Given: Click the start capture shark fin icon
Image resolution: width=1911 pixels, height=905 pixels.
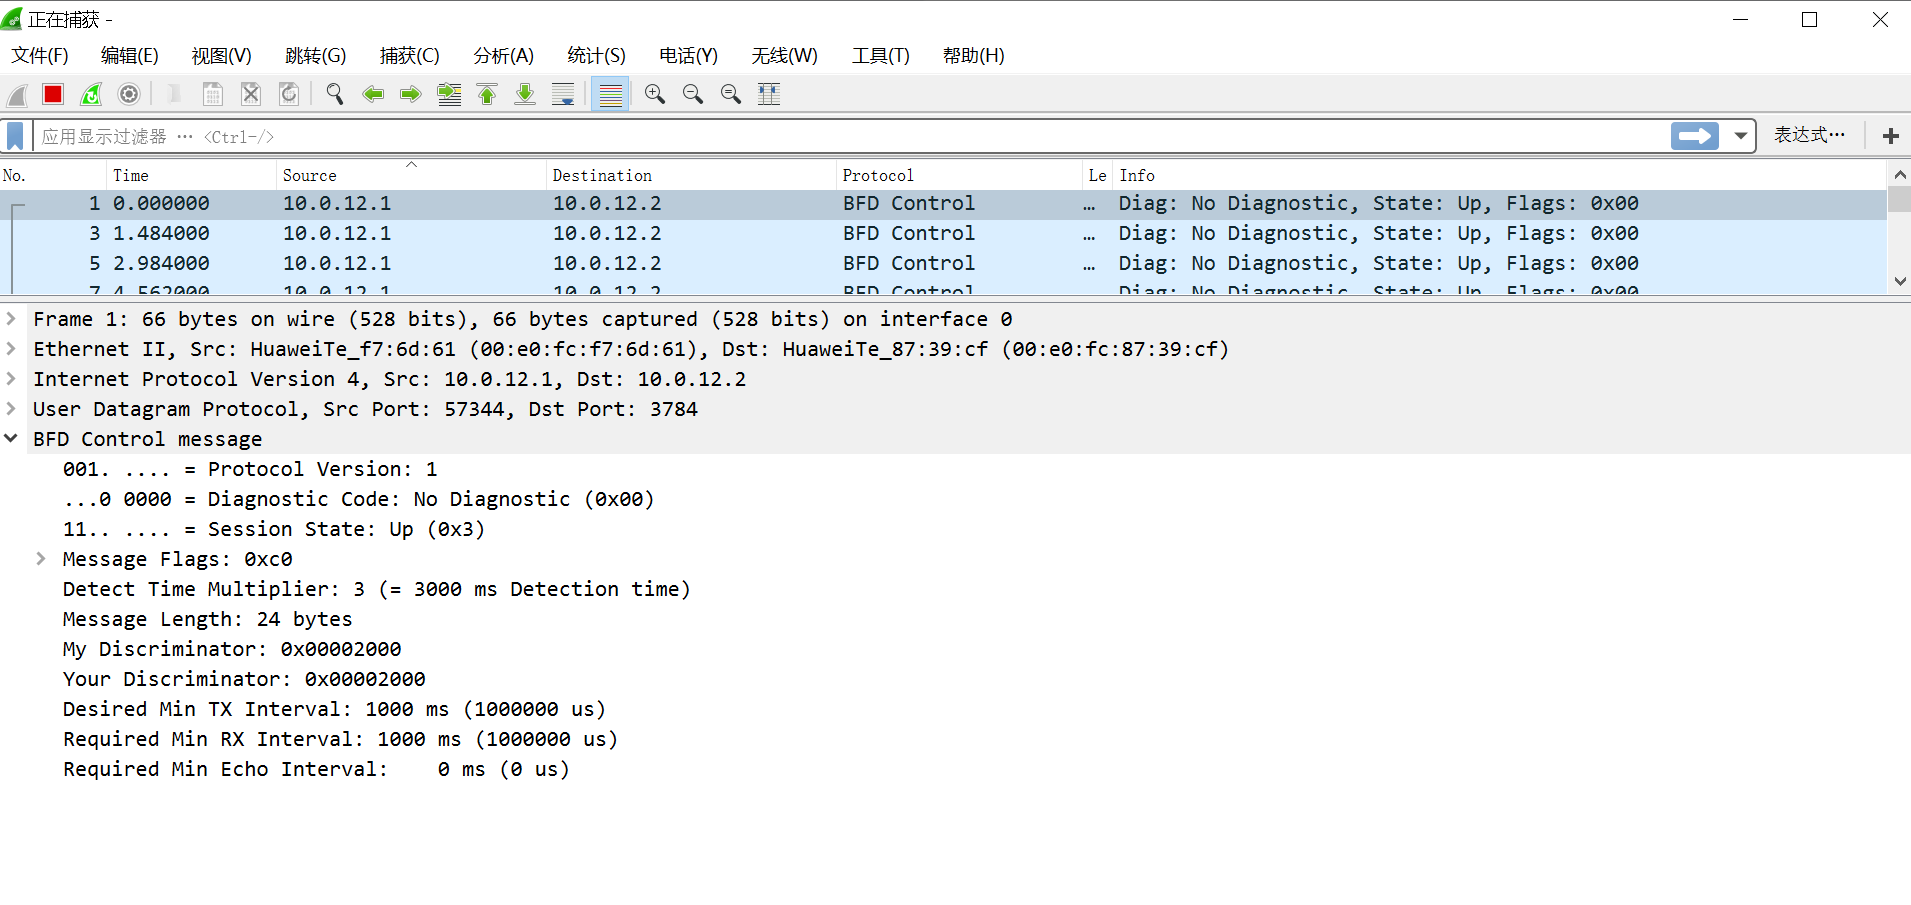Looking at the screenshot, I should (x=17, y=95).
